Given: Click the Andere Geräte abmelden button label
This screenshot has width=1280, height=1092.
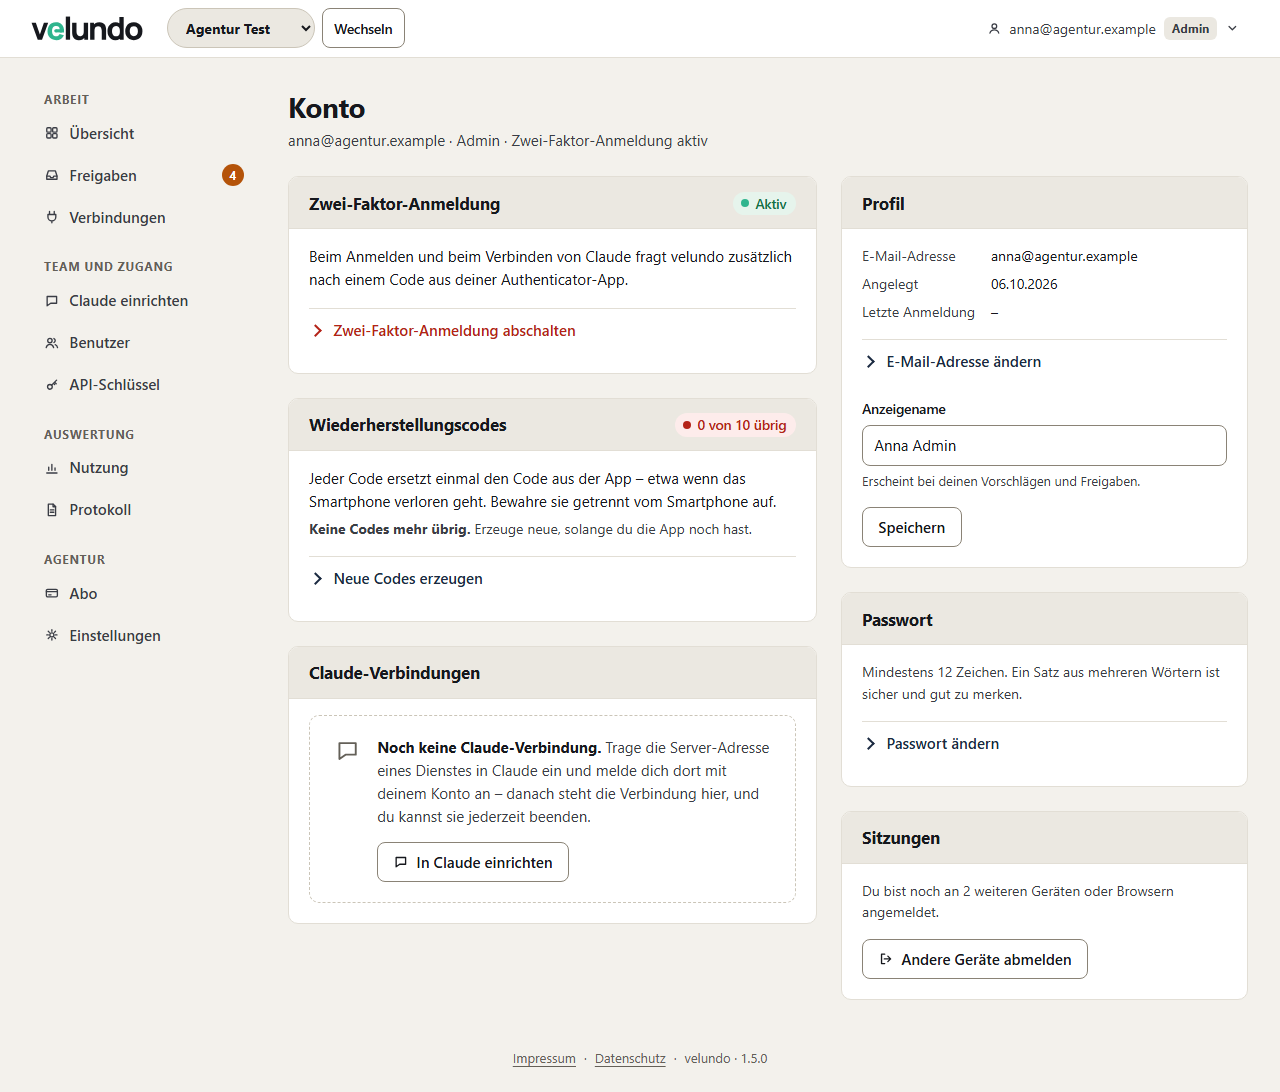Looking at the screenshot, I should point(986,959).
